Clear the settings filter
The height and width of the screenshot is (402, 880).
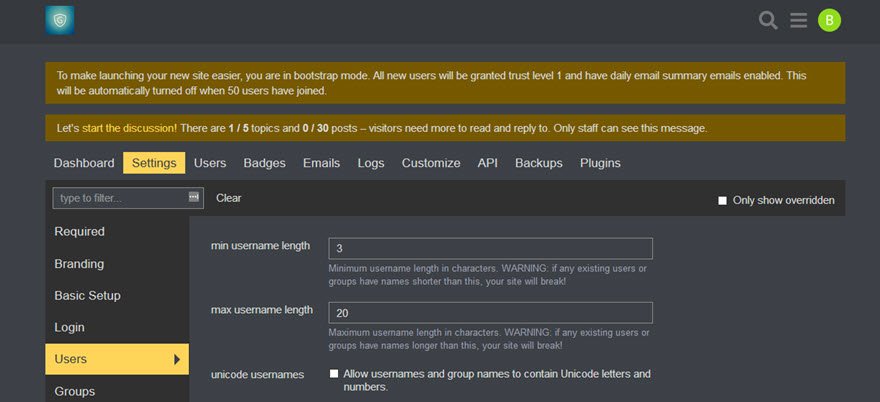pos(228,198)
